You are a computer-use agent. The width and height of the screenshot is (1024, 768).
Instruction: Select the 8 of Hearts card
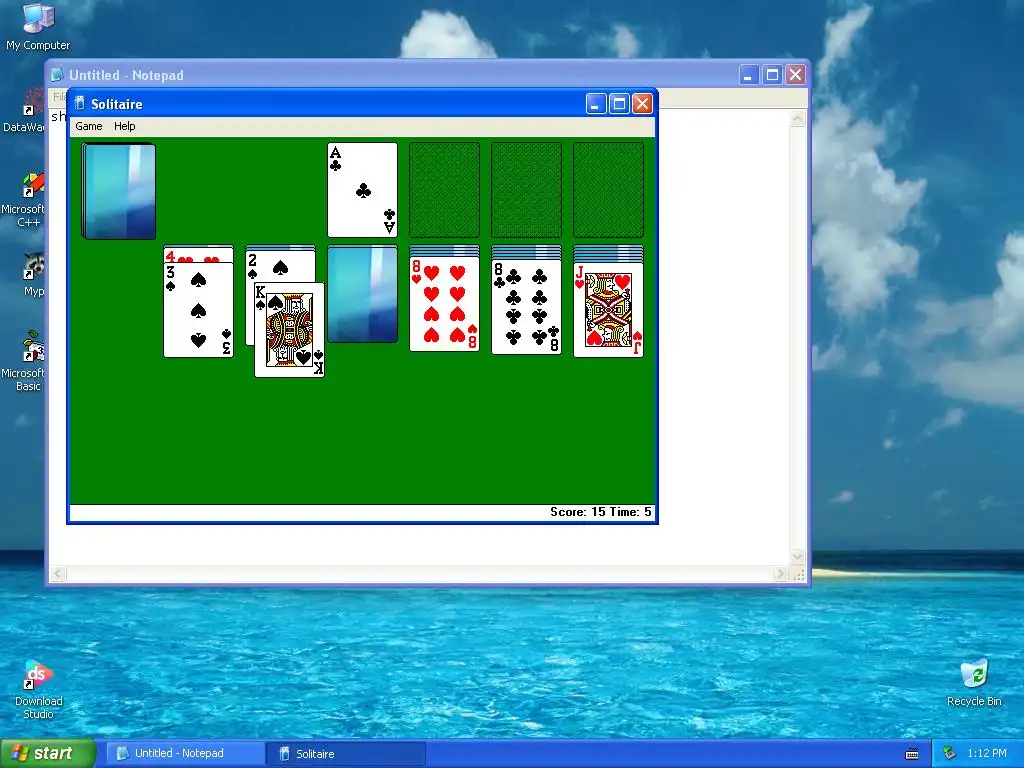[444, 304]
